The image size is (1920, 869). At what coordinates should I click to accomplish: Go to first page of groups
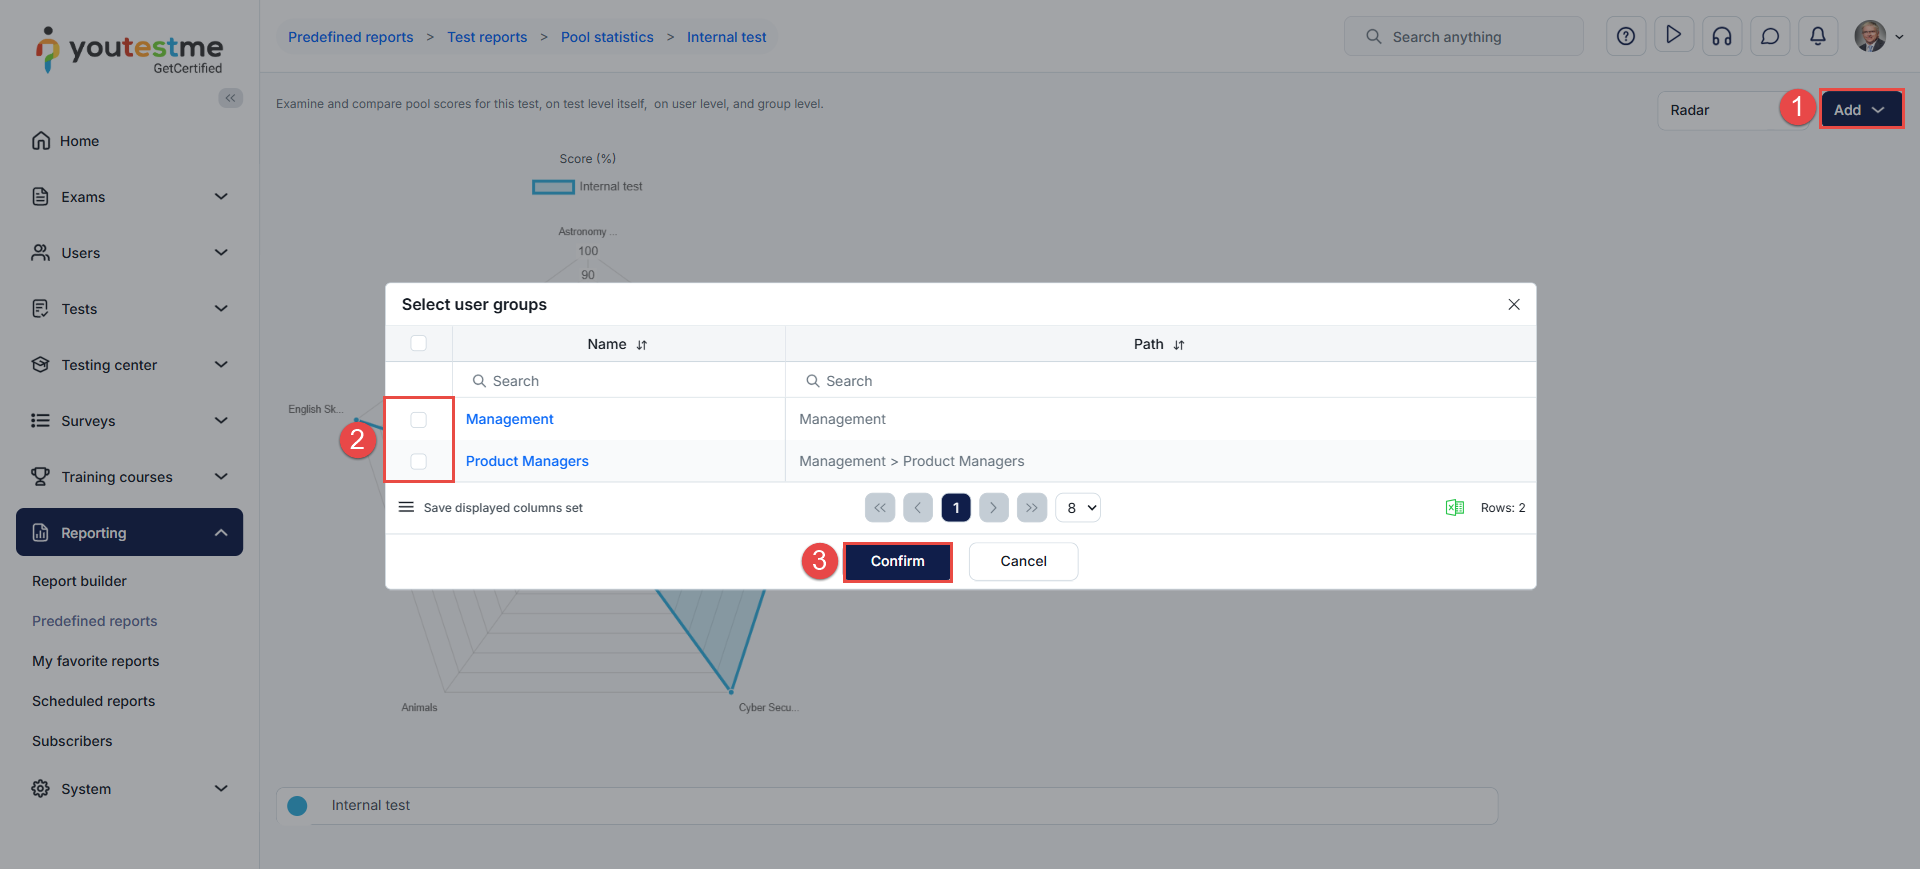880,508
